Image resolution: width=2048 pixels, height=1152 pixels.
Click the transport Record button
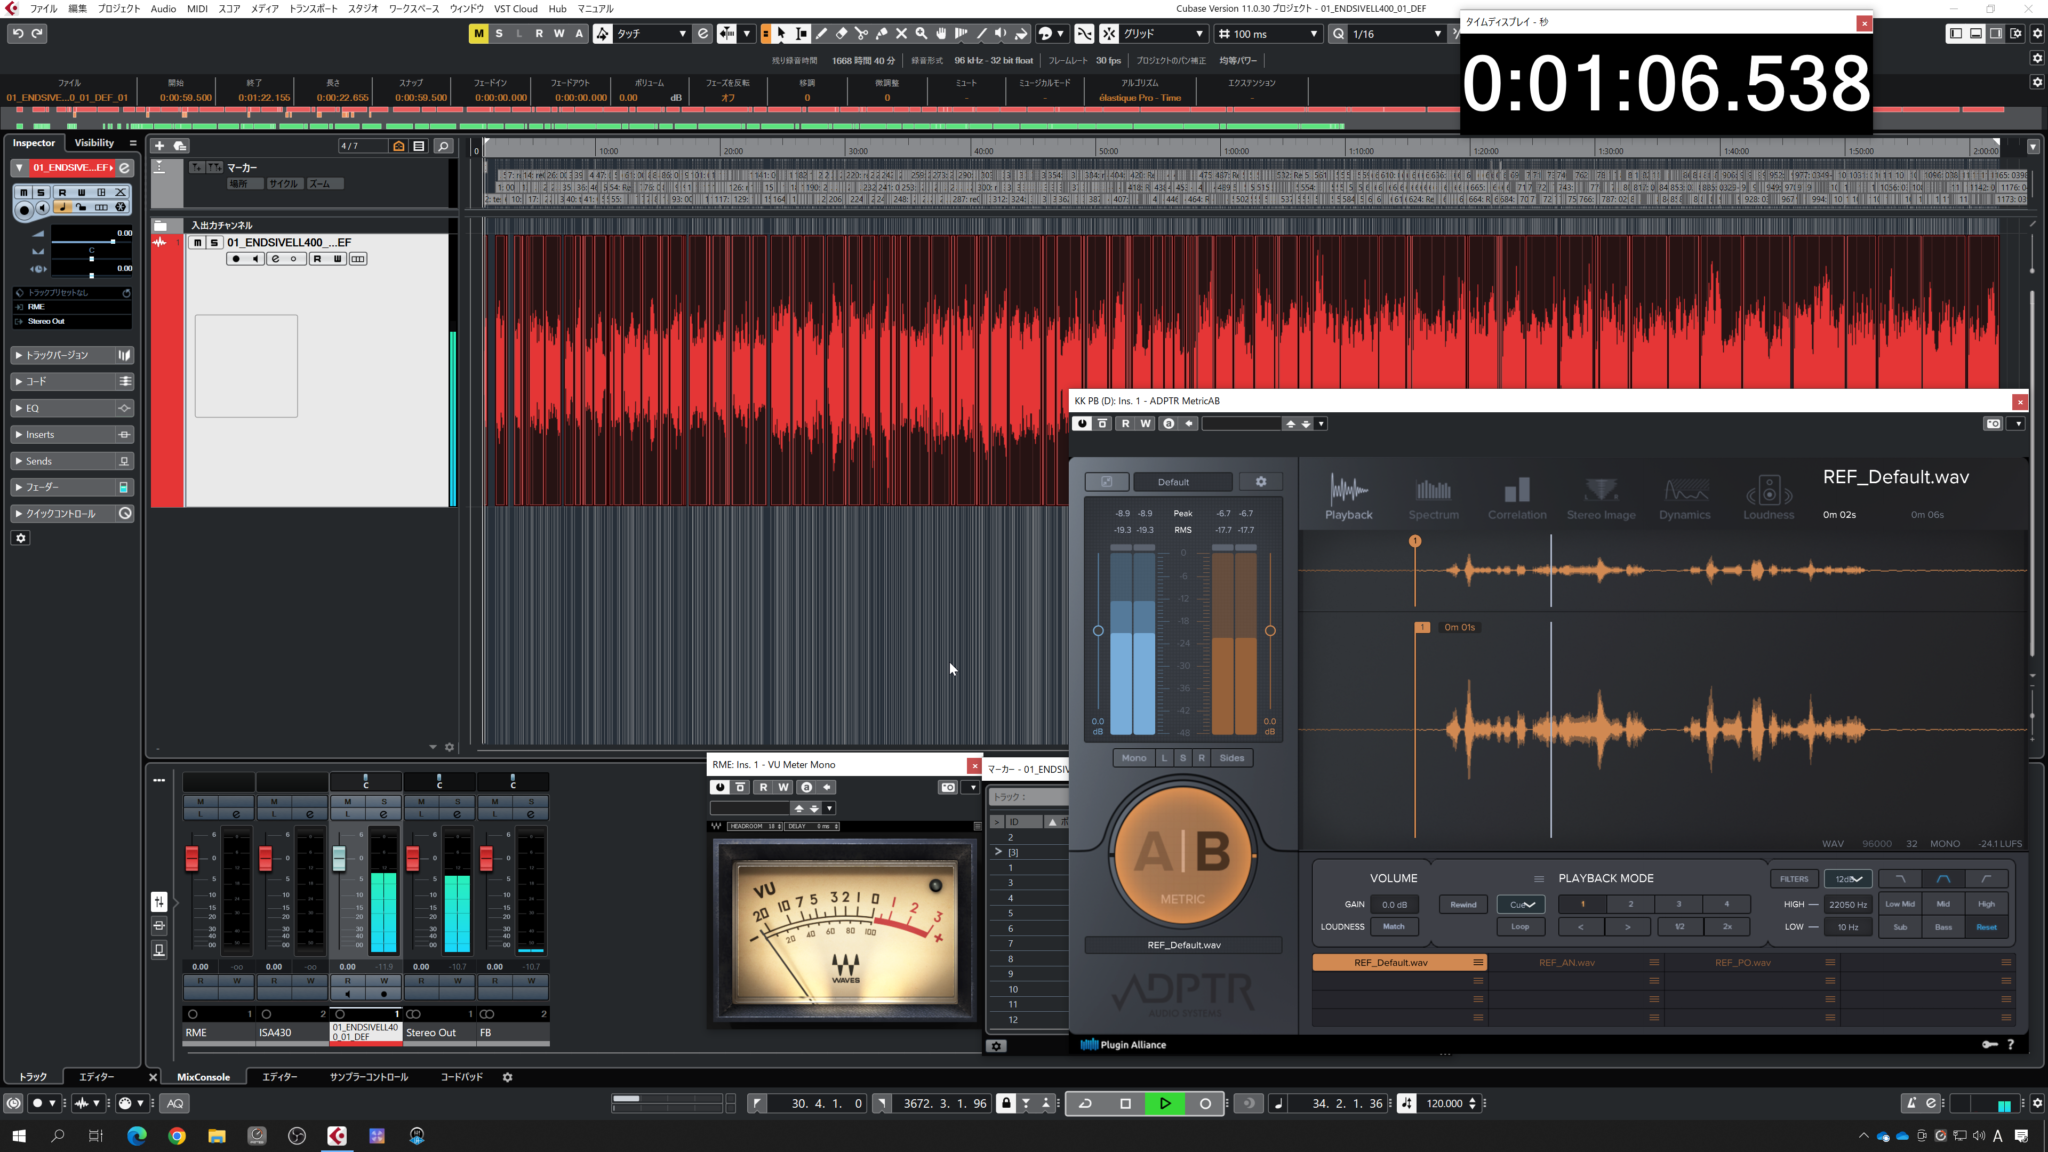click(x=1205, y=1103)
